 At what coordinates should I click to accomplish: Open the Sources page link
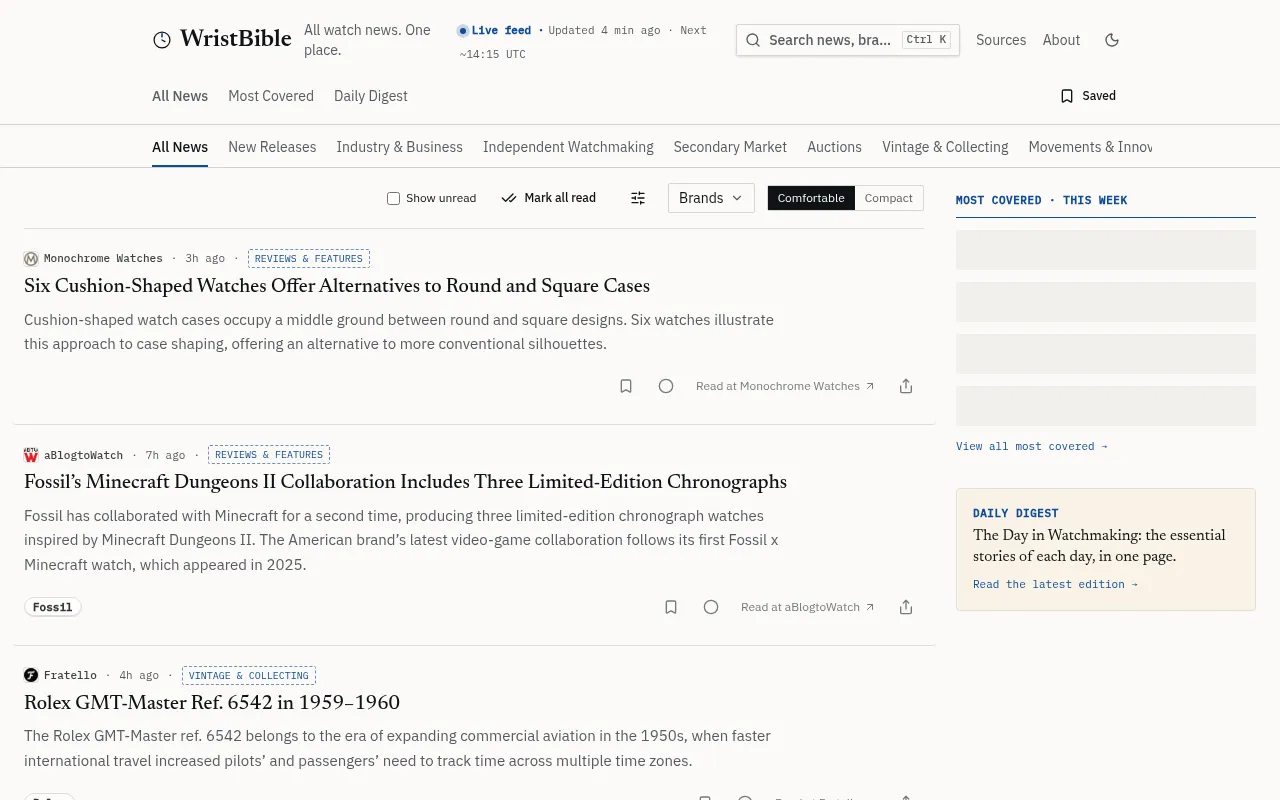point(1001,40)
